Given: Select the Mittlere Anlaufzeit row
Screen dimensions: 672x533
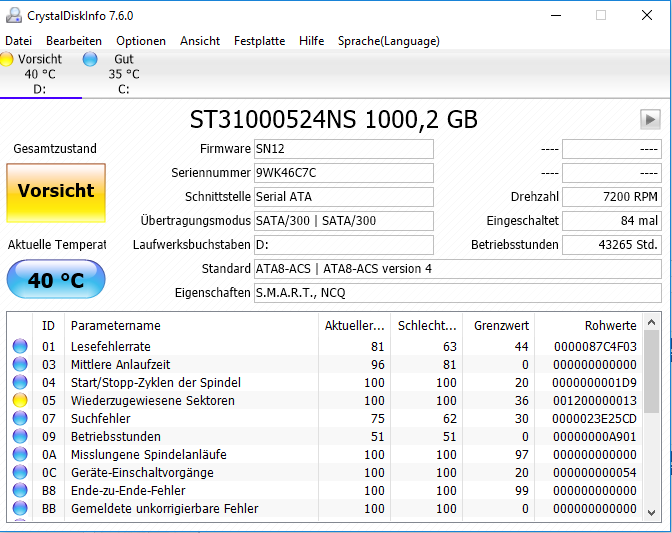Looking at the screenshot, I should (324, 364).
